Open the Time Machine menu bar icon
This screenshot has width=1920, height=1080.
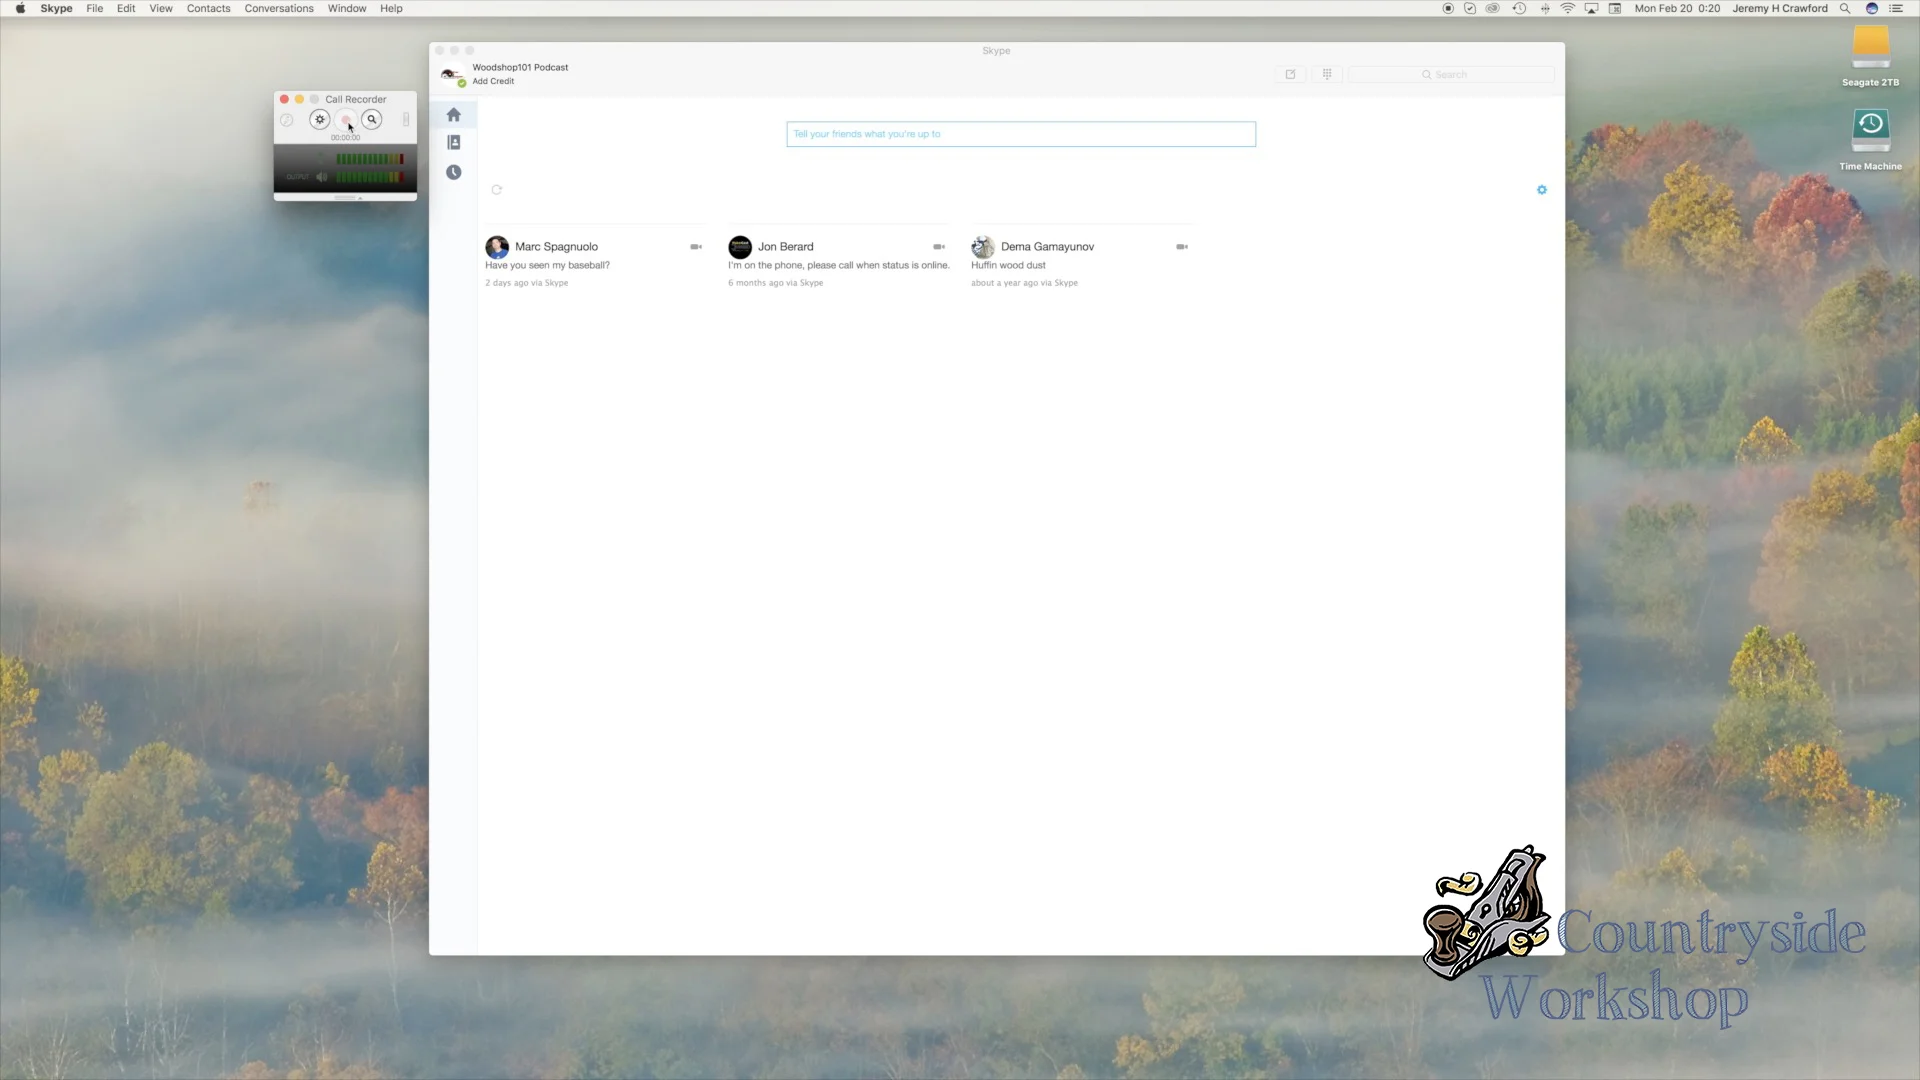click(x=1519, y=8)
